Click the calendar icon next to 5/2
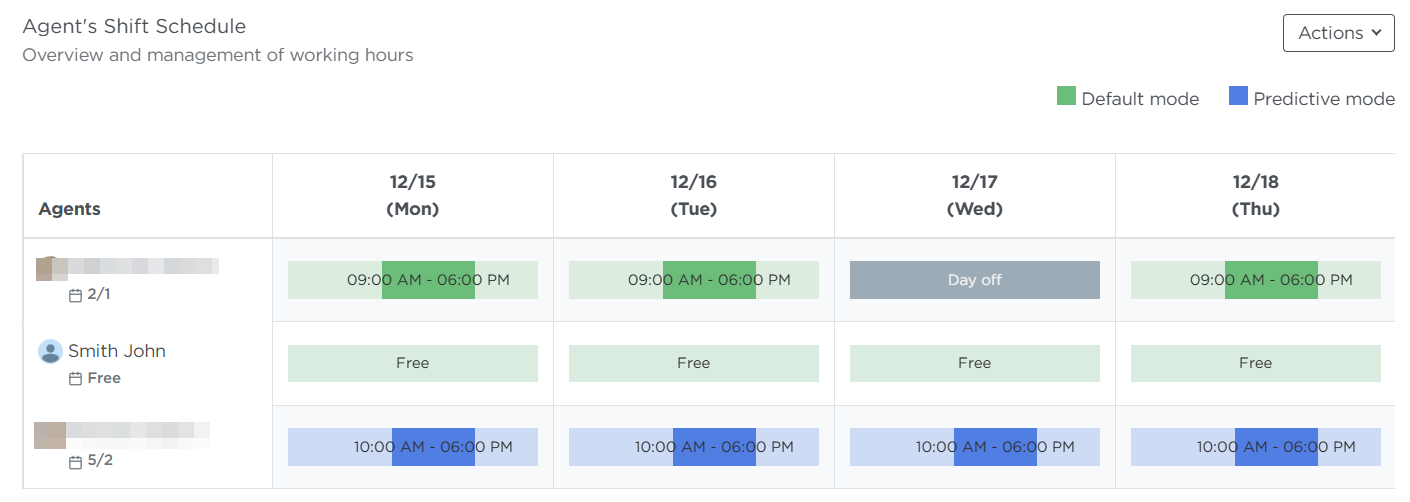This screenshot has width=1410, height=502. (x=75, y=463)
